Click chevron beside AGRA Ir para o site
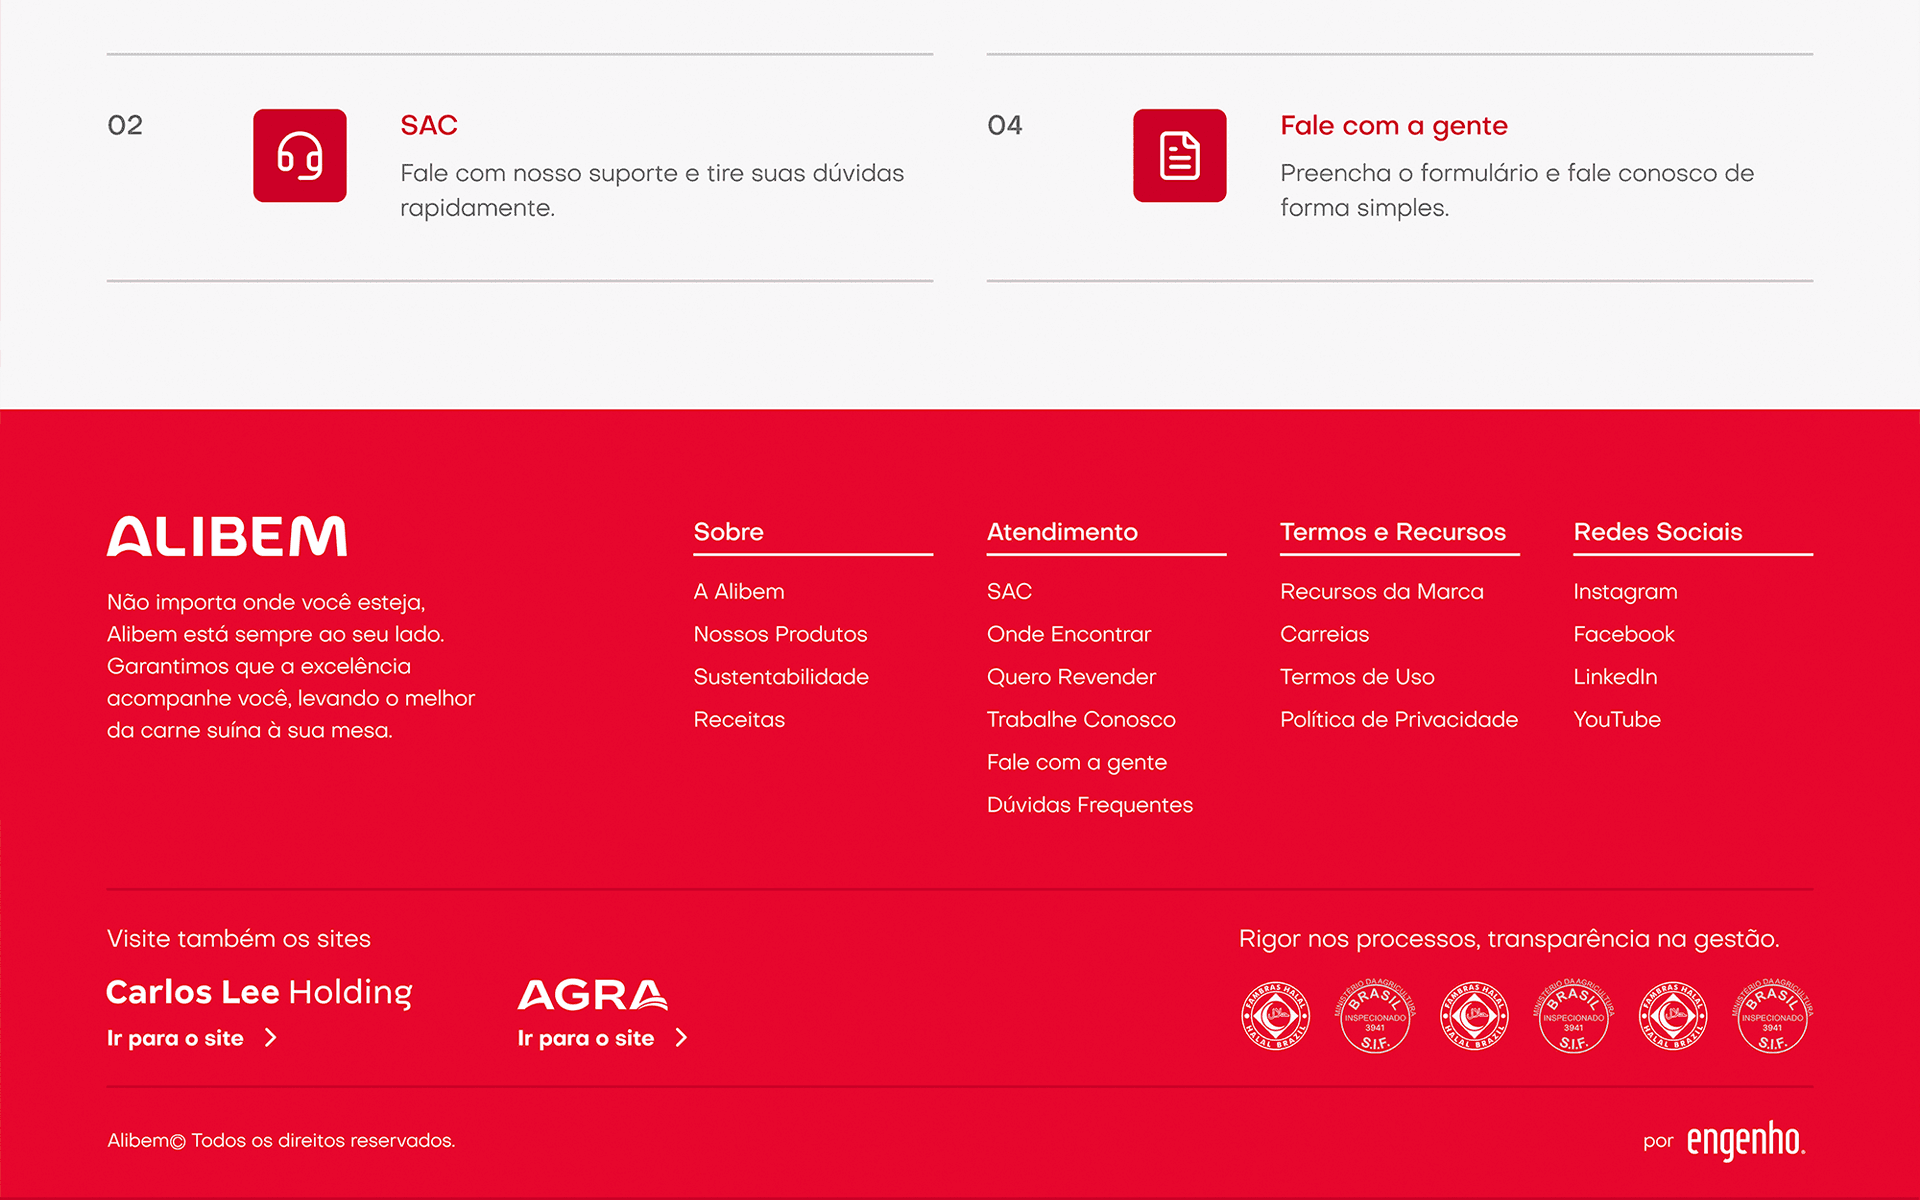 click(x=682, y=1038)
